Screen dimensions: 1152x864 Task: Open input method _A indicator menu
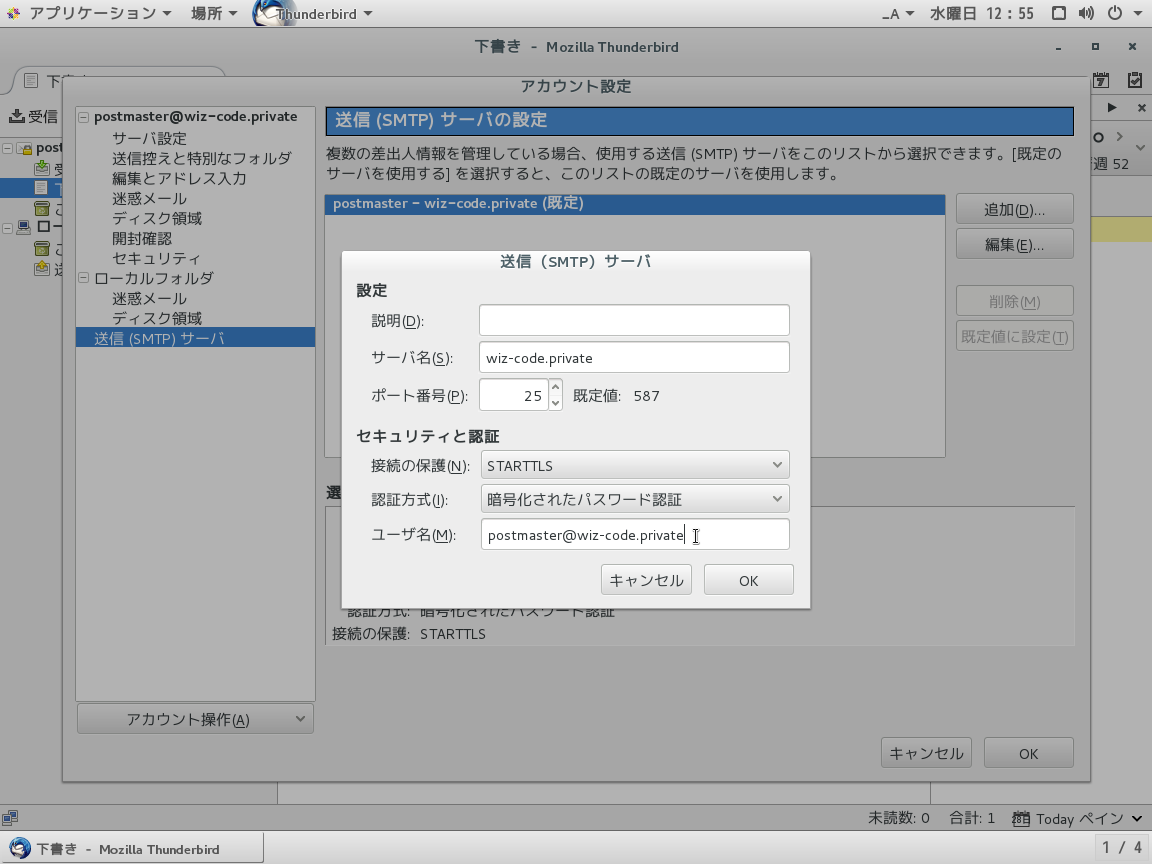click(x=898, y=13)
